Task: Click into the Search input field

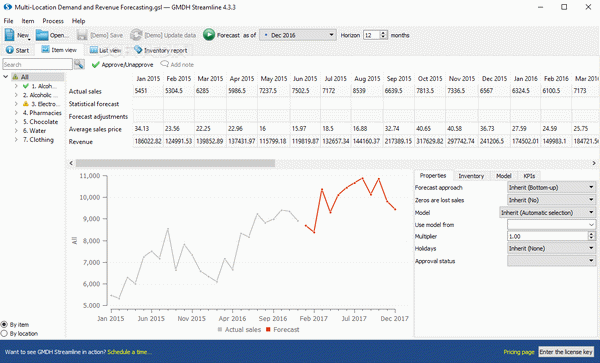Action: click(x=37, y=64)
